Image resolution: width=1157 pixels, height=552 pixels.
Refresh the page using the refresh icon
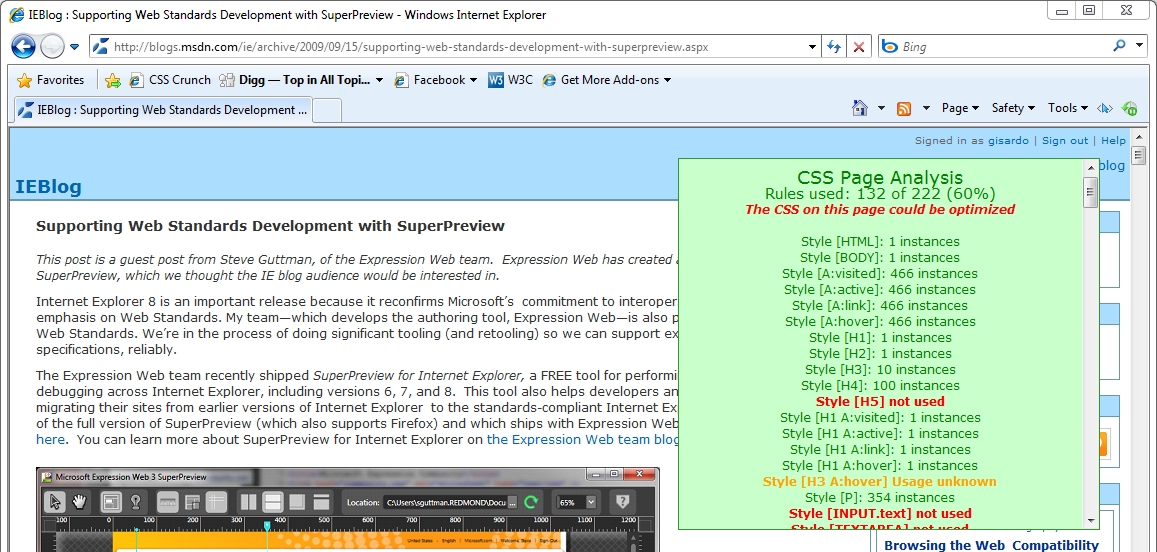pyautogui.click(x=834, y=46)
